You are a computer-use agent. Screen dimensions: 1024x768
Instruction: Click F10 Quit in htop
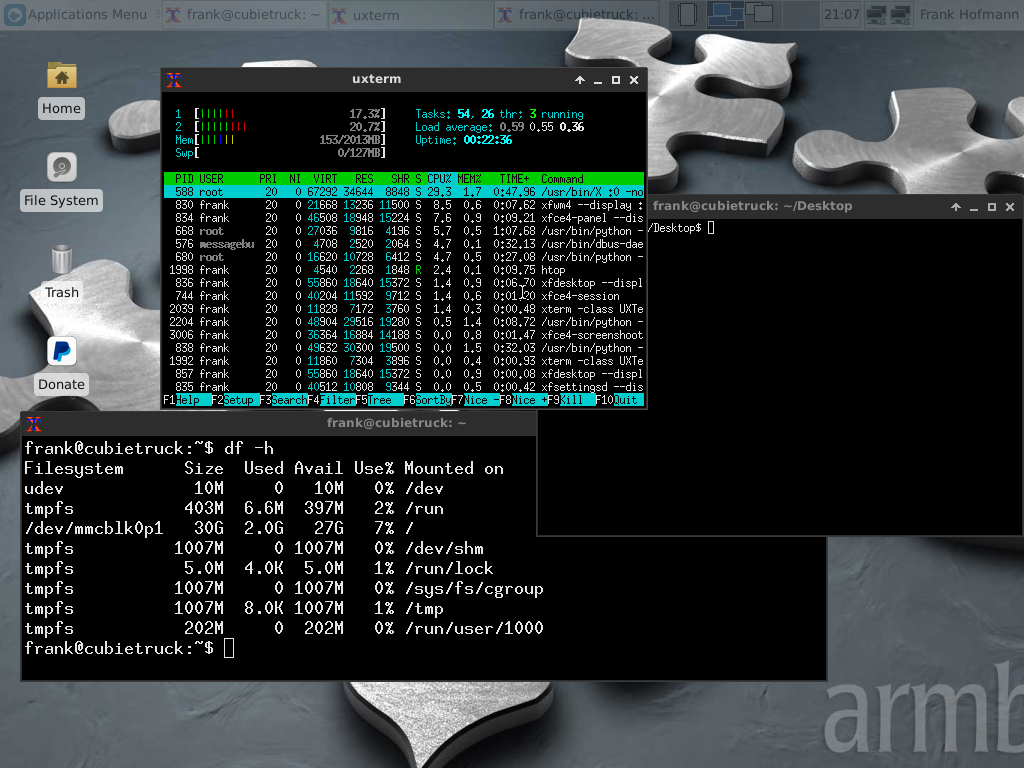tap(626, 400)
